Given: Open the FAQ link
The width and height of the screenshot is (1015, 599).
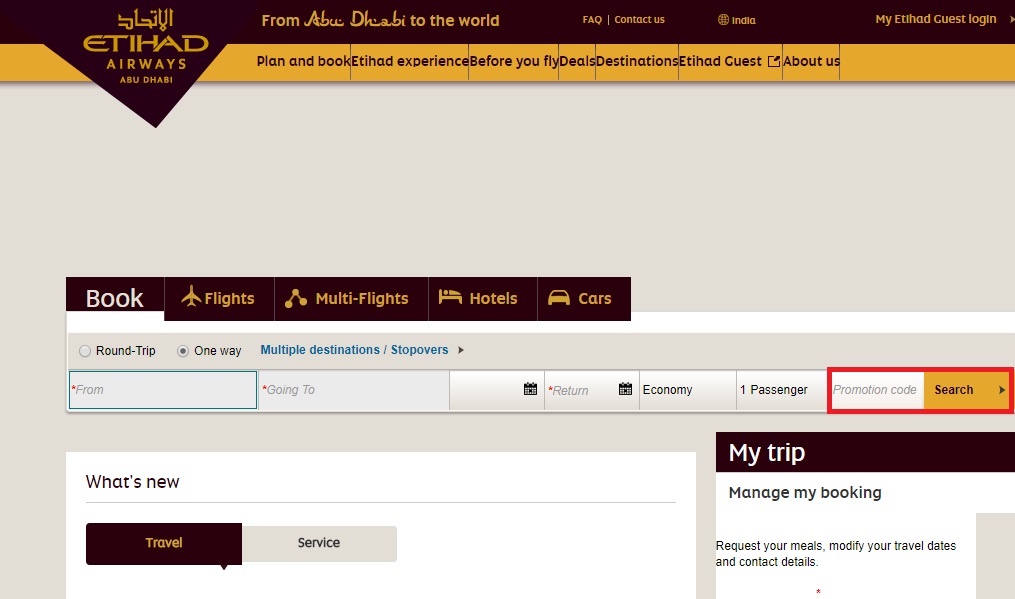Looking at the screenshot, I should 592,19.
